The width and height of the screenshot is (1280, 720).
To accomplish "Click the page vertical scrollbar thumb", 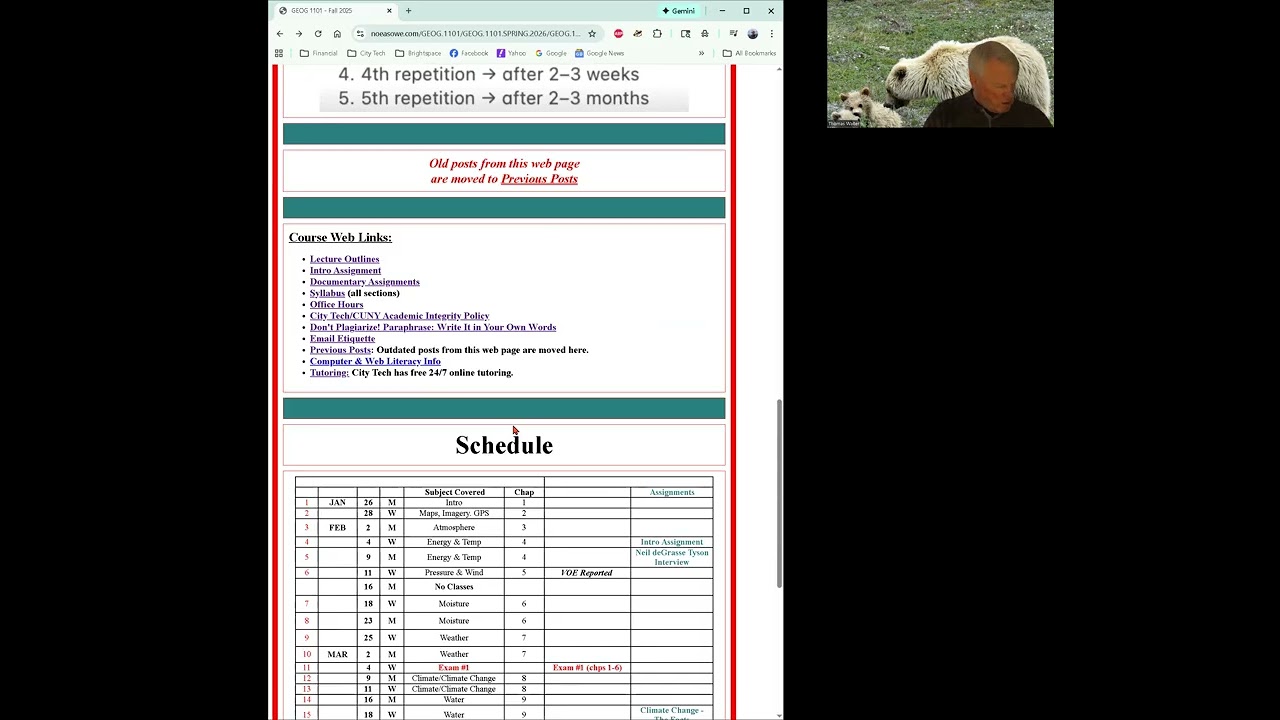I will pos(779,493).
